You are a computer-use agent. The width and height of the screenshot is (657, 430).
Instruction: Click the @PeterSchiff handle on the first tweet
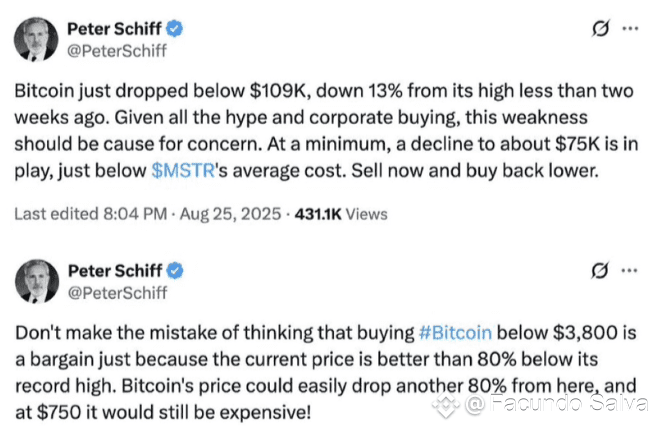117,51
